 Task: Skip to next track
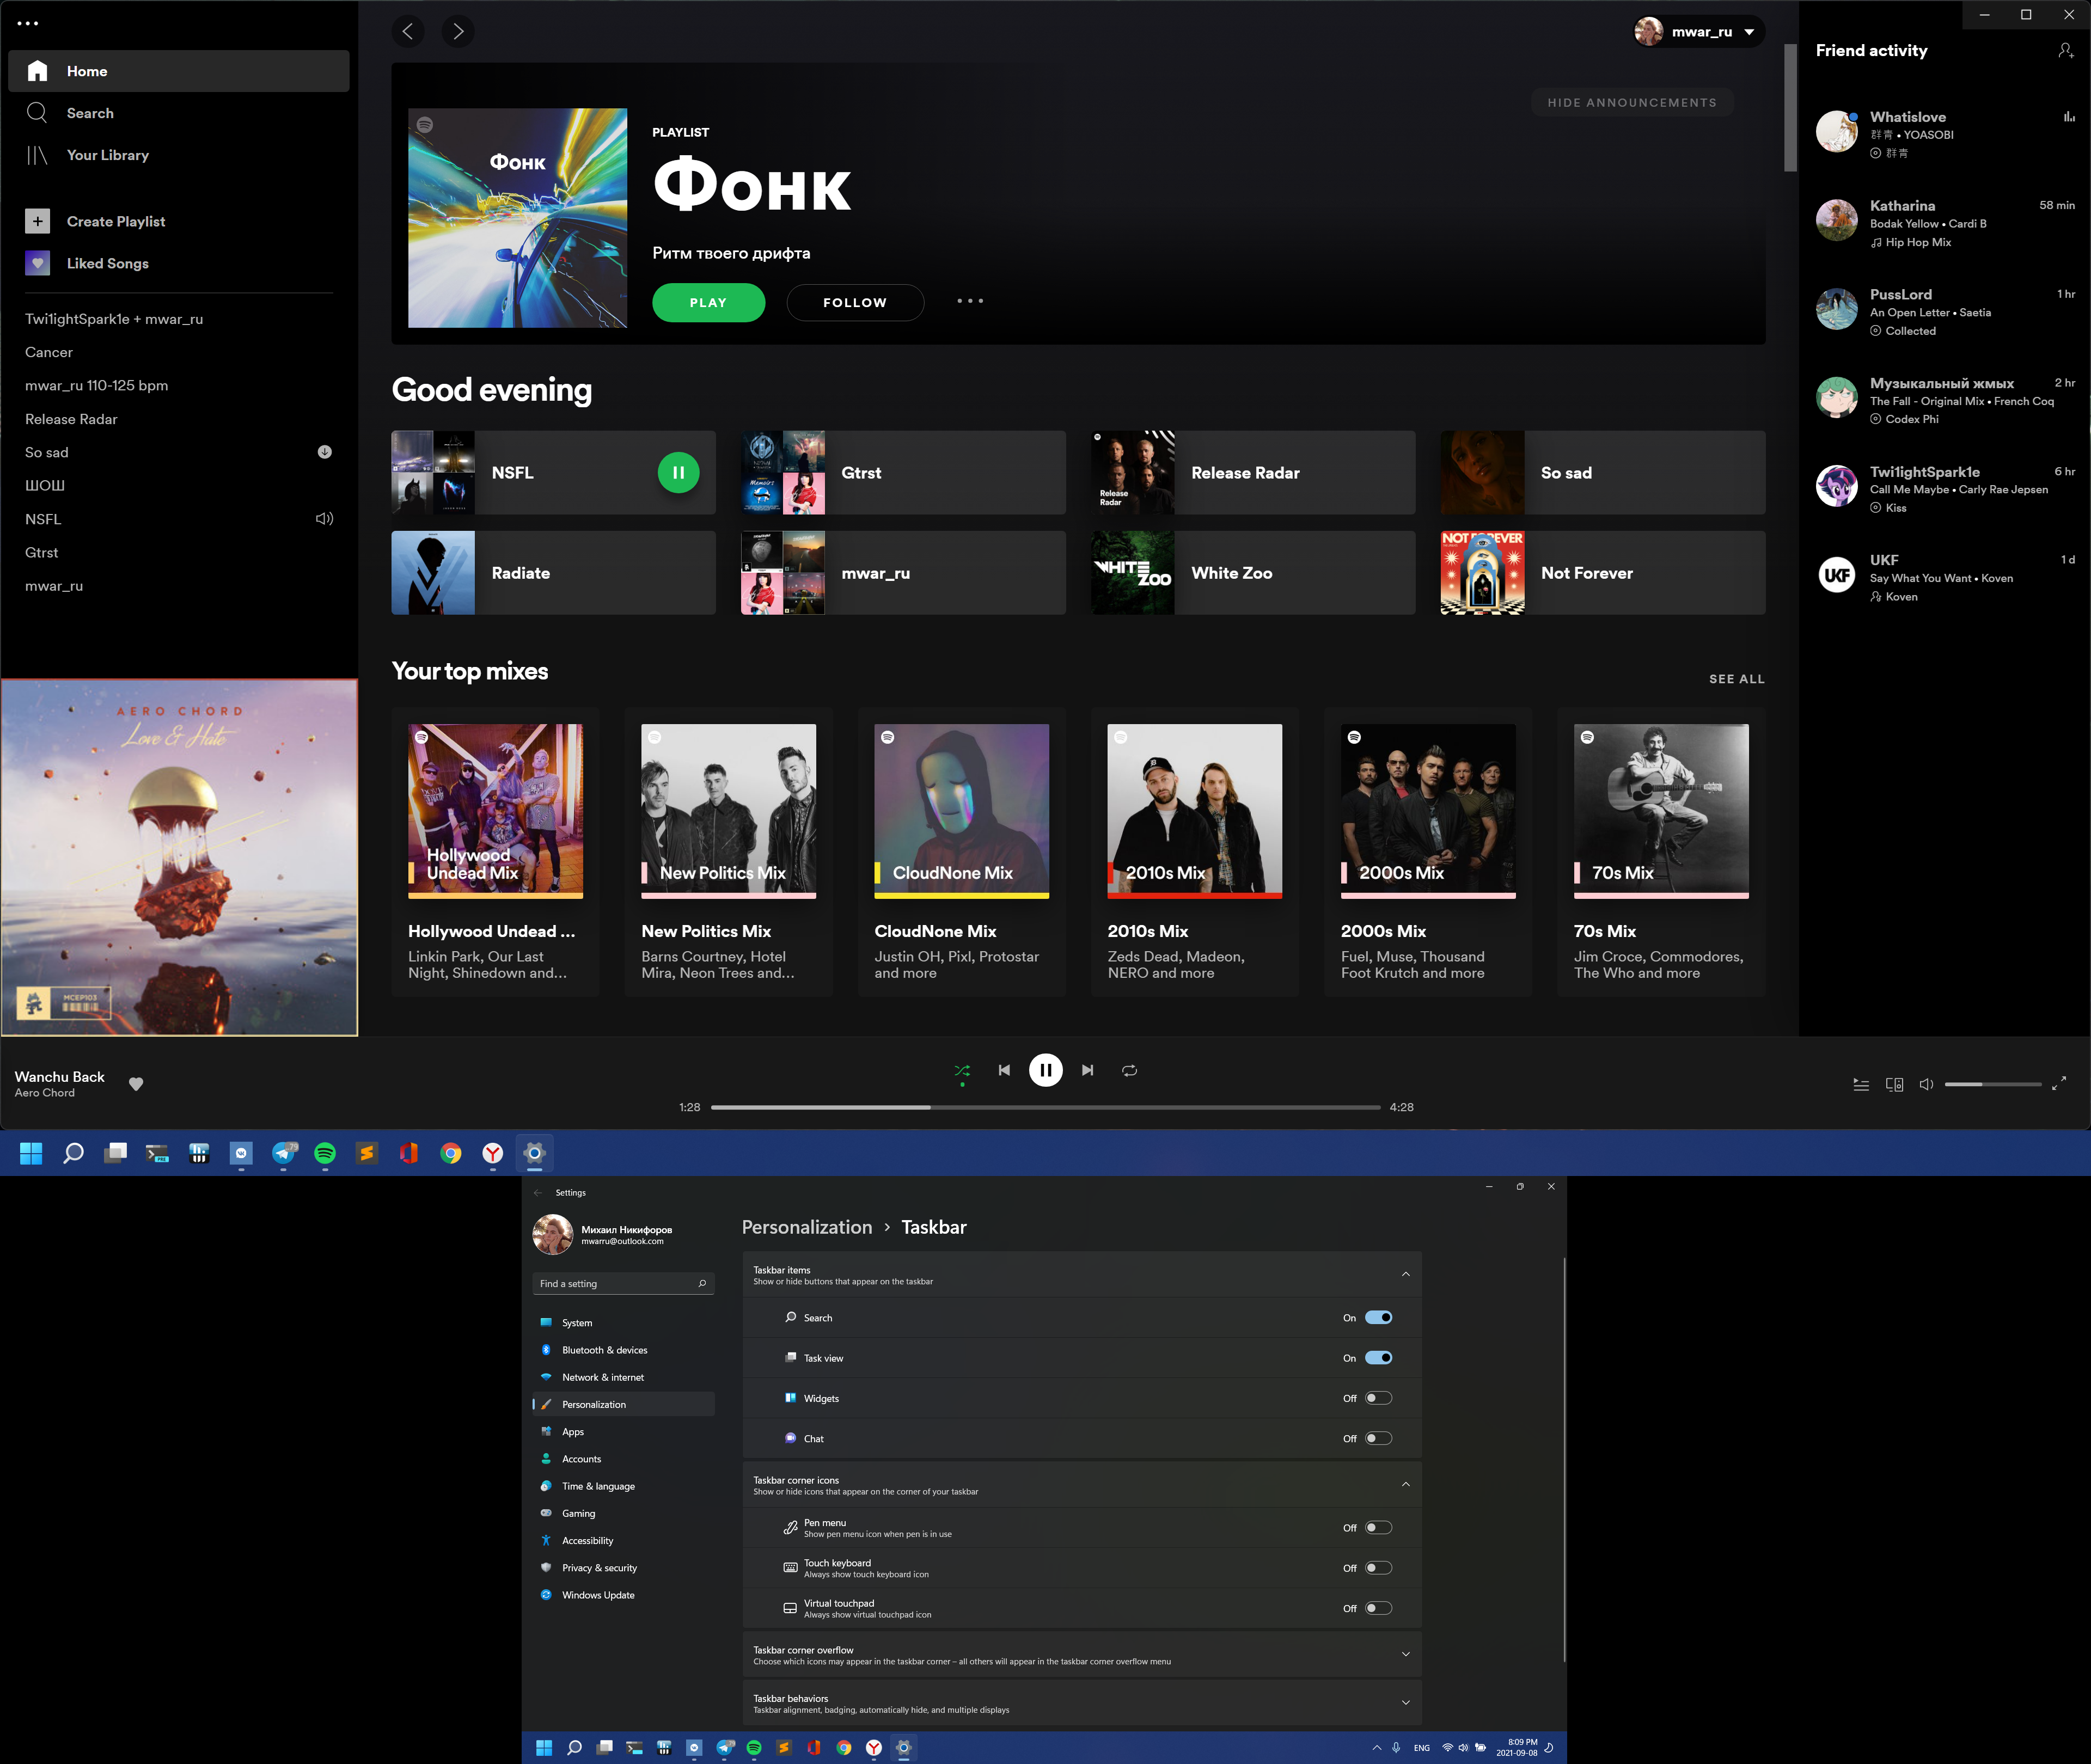point(1088,1070)
